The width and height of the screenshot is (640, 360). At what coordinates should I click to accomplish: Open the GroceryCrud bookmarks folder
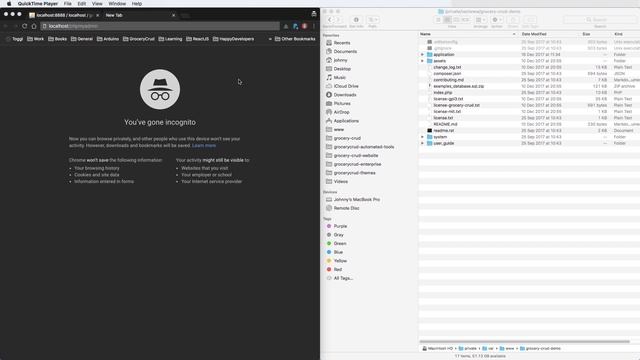coord(139,39)
